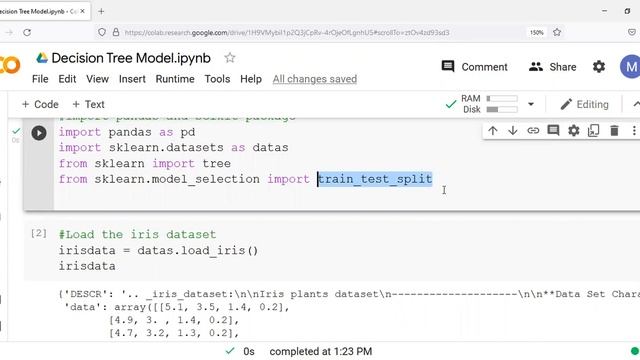
Task: Click 'irisdata = datas.load_iris()' line
Action: coord(158,250)
